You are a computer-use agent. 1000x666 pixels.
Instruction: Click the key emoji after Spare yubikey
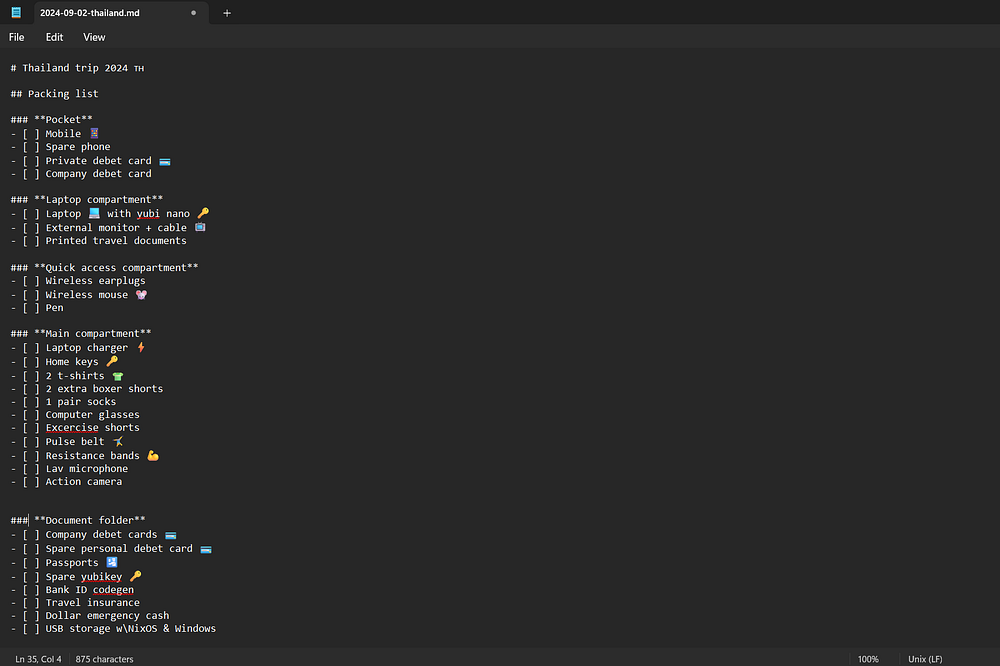pos(135,576)
